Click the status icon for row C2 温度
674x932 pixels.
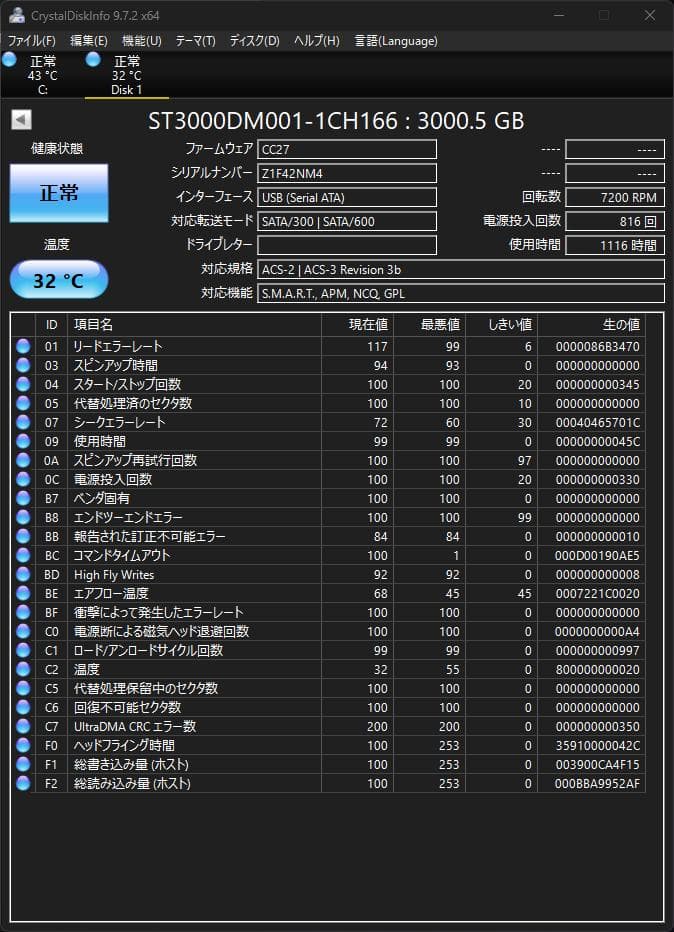pyautogui.click(x=23, y=669)
